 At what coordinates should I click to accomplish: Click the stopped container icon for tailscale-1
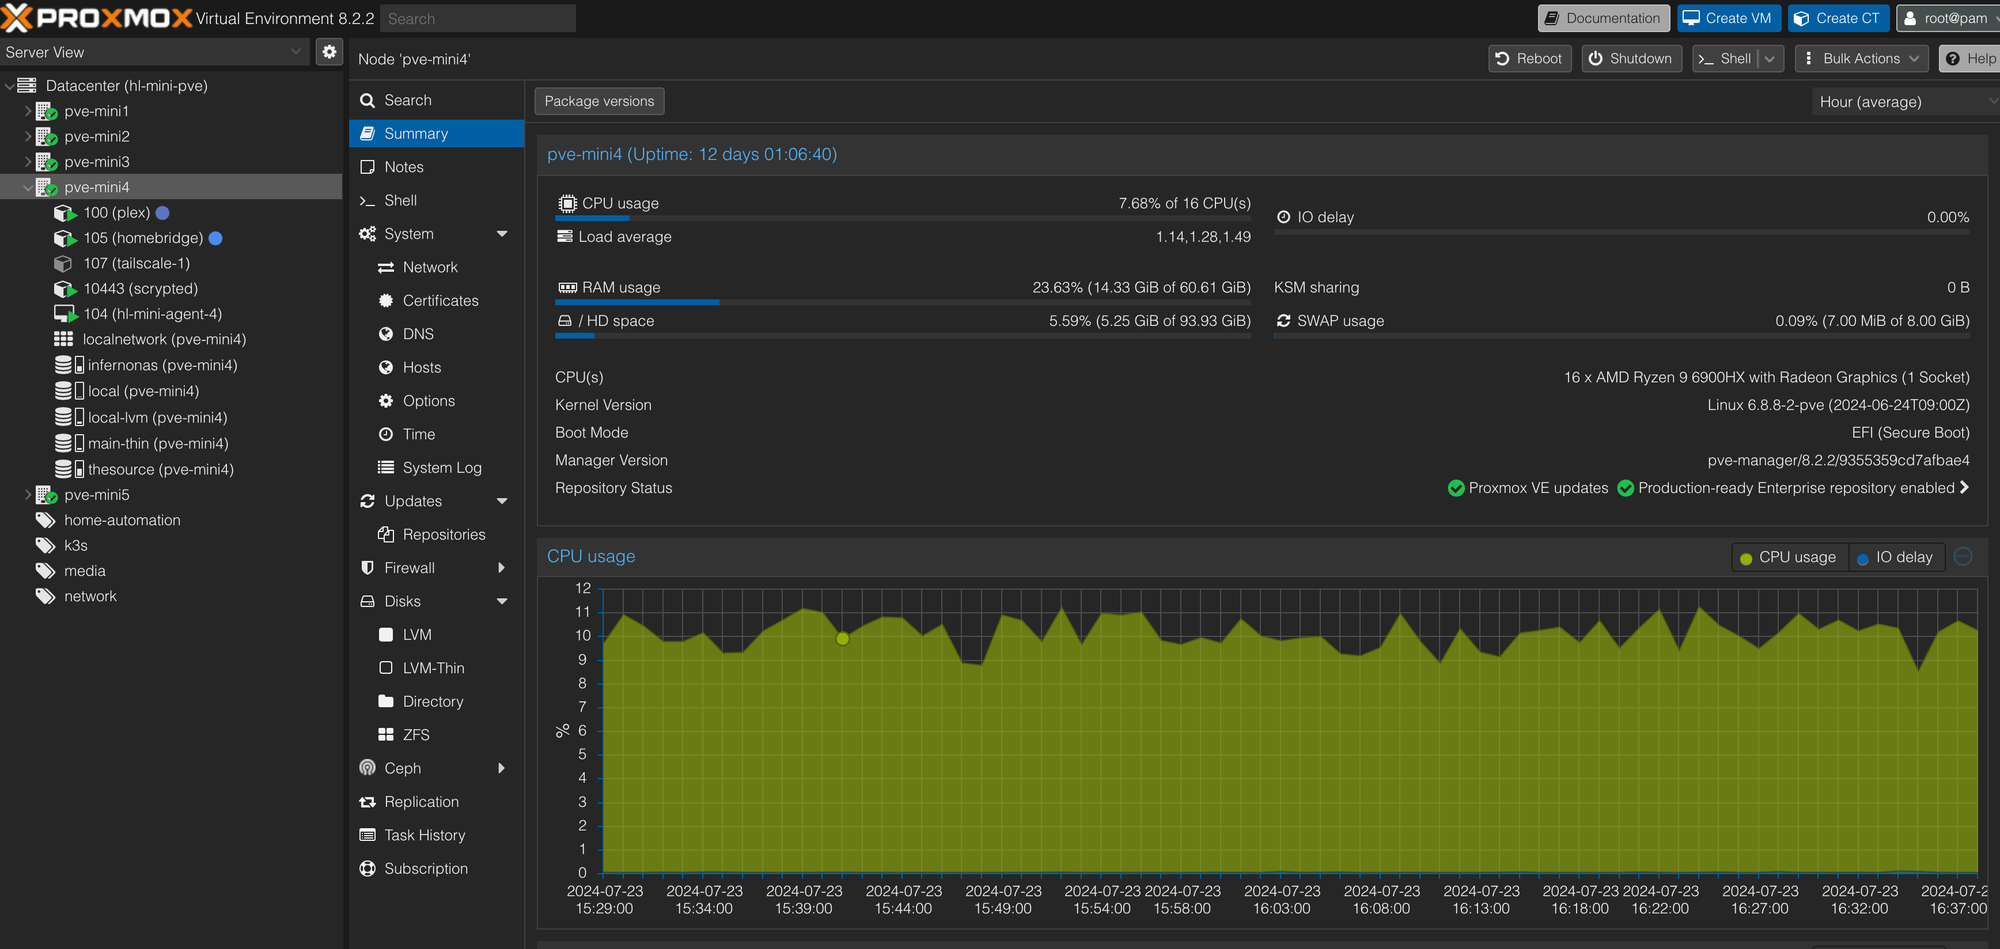coord(63,264)
